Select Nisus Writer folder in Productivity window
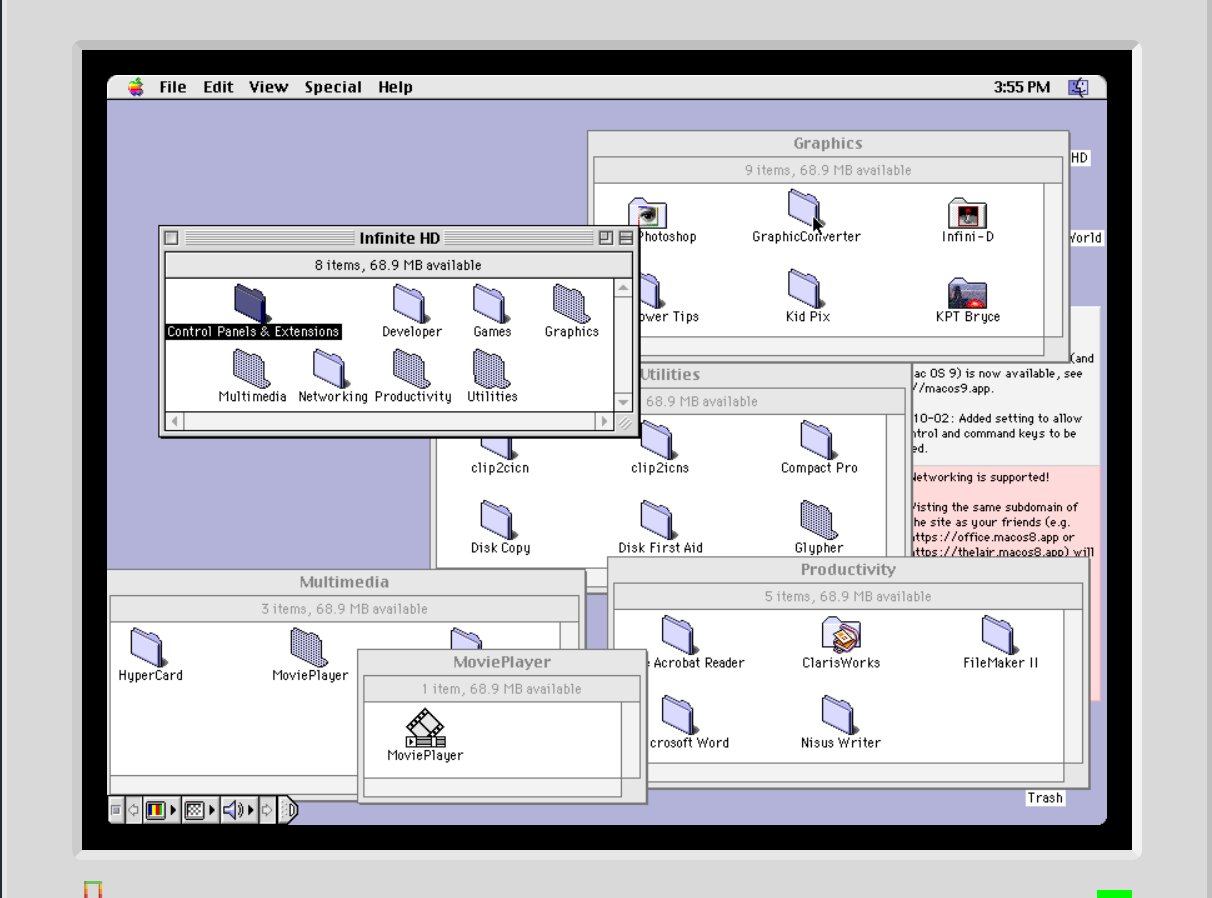Screen dimensions: 1212x898 (x=839, y=714)
